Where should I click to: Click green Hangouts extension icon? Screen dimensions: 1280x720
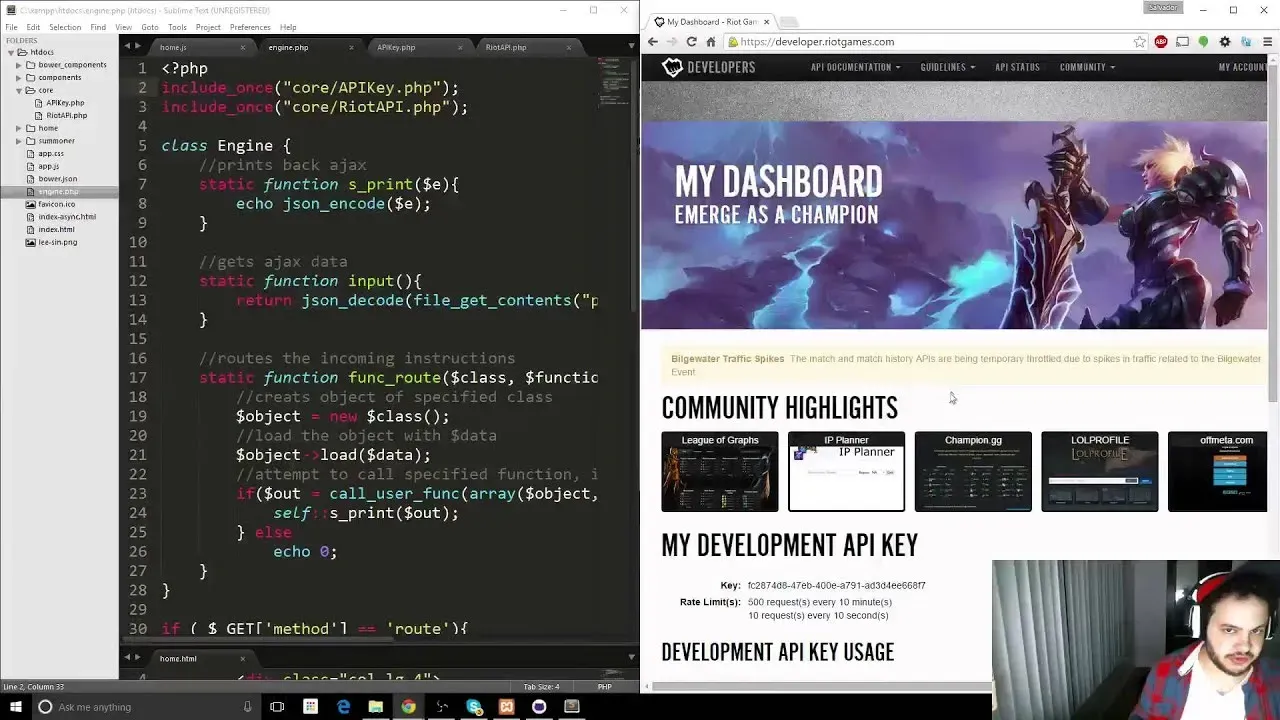(1203, 42)
